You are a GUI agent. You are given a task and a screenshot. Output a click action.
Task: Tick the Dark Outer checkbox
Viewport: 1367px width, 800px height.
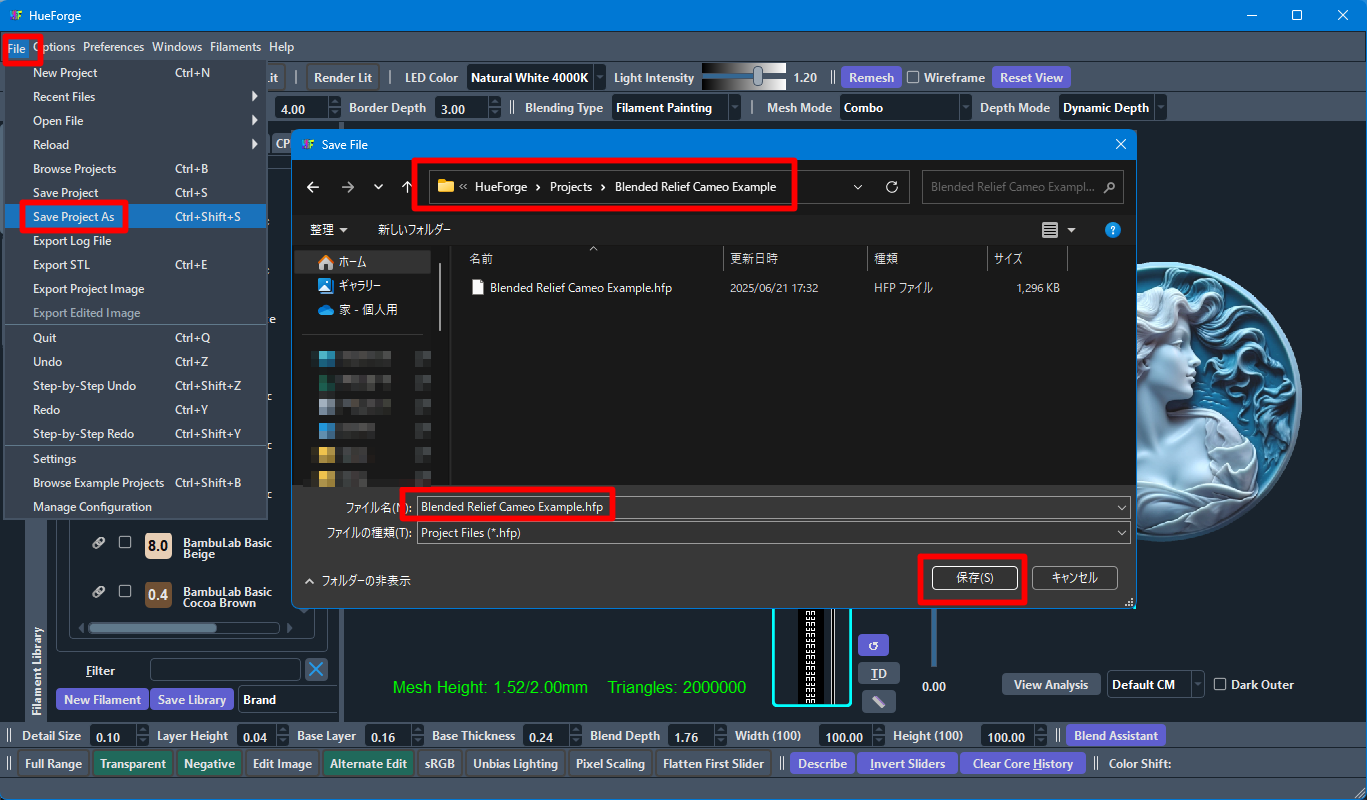click(1220, 685)
